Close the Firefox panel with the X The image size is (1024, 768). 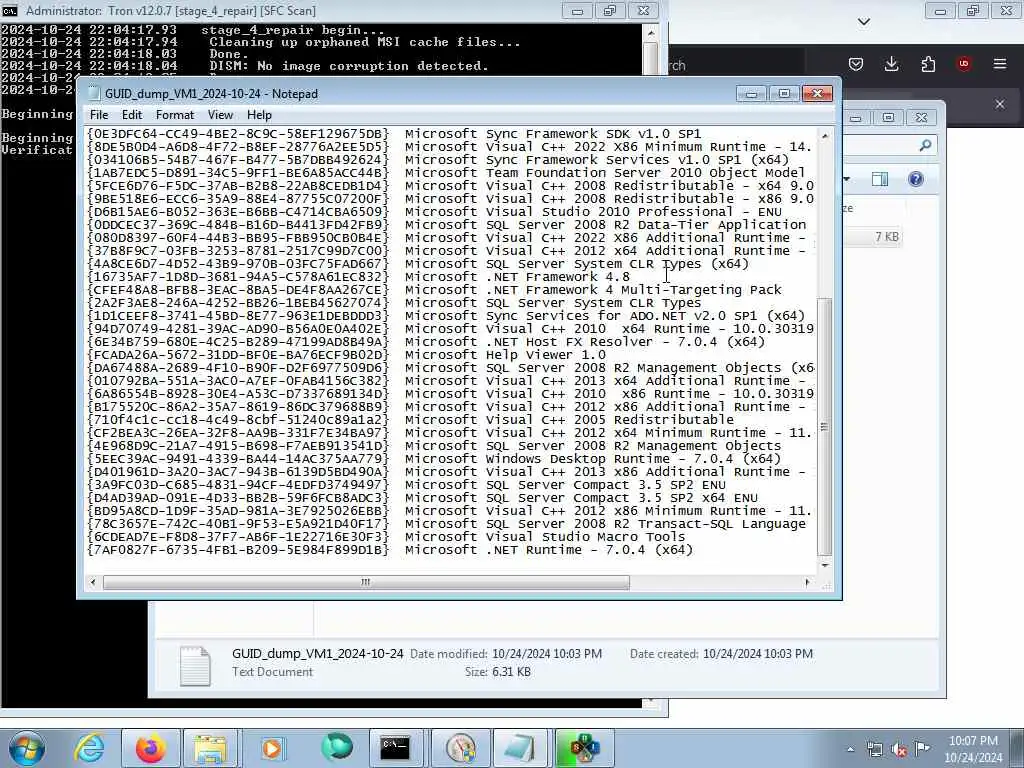[x=1000, y=104]
